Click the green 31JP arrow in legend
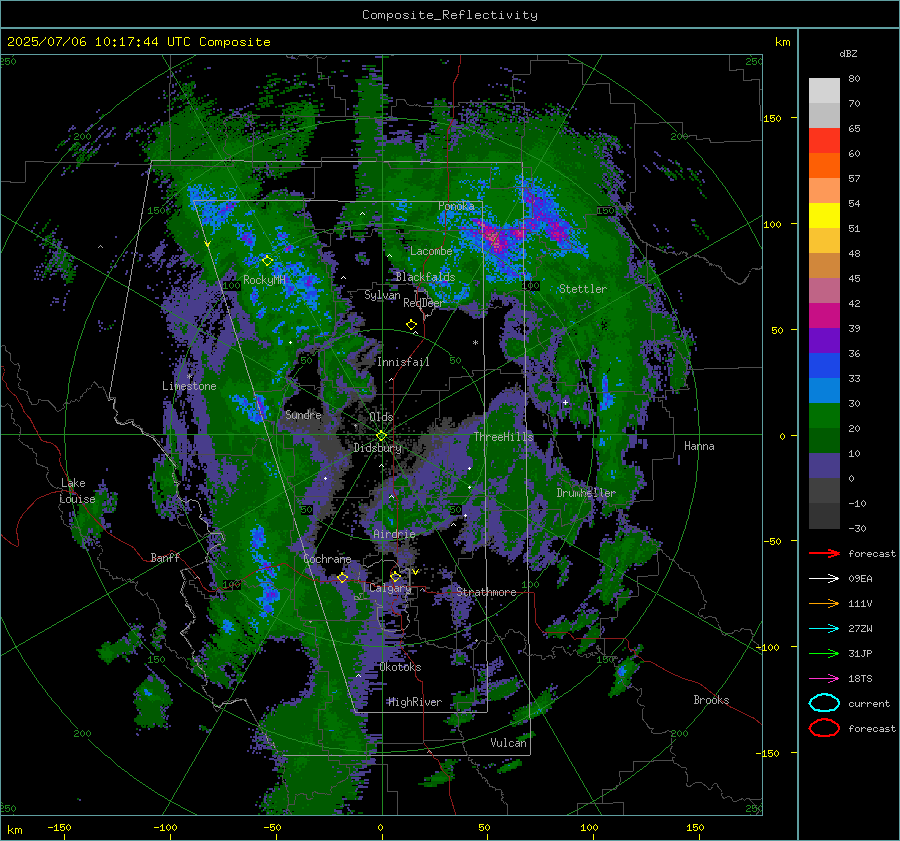 824,653
